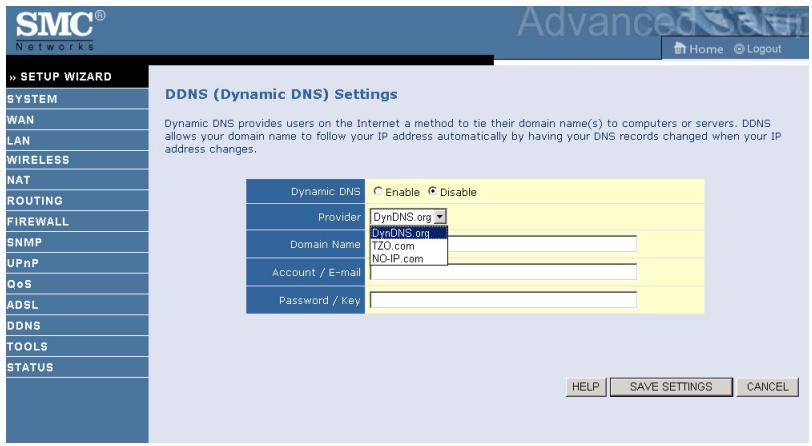The image size is (812, 446).
Task: Open the ADSL menu section
Action: 77,305
